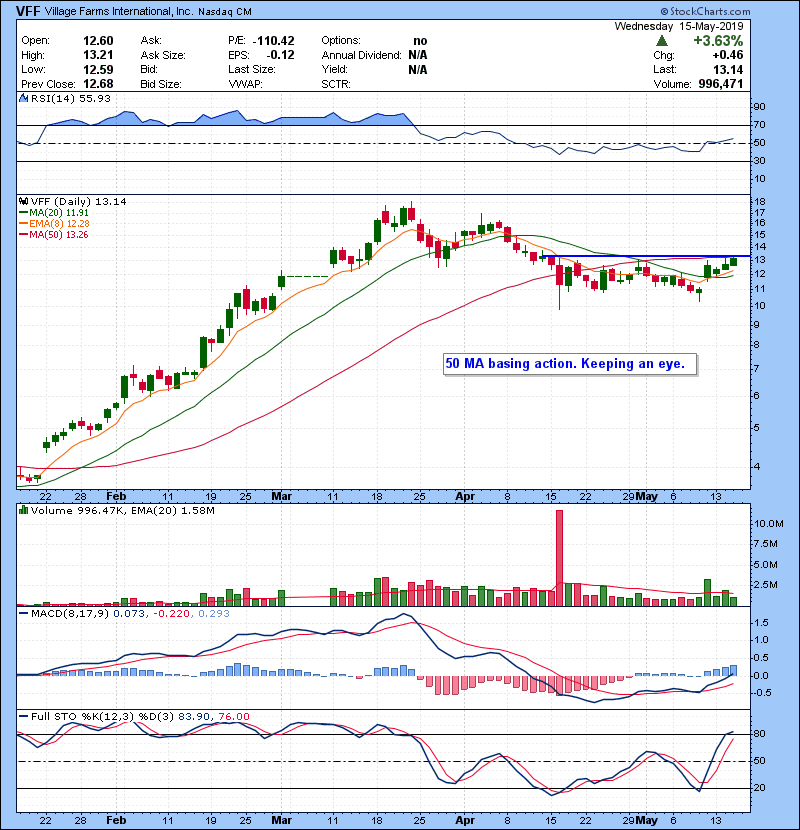Click the Options value no

420,41
